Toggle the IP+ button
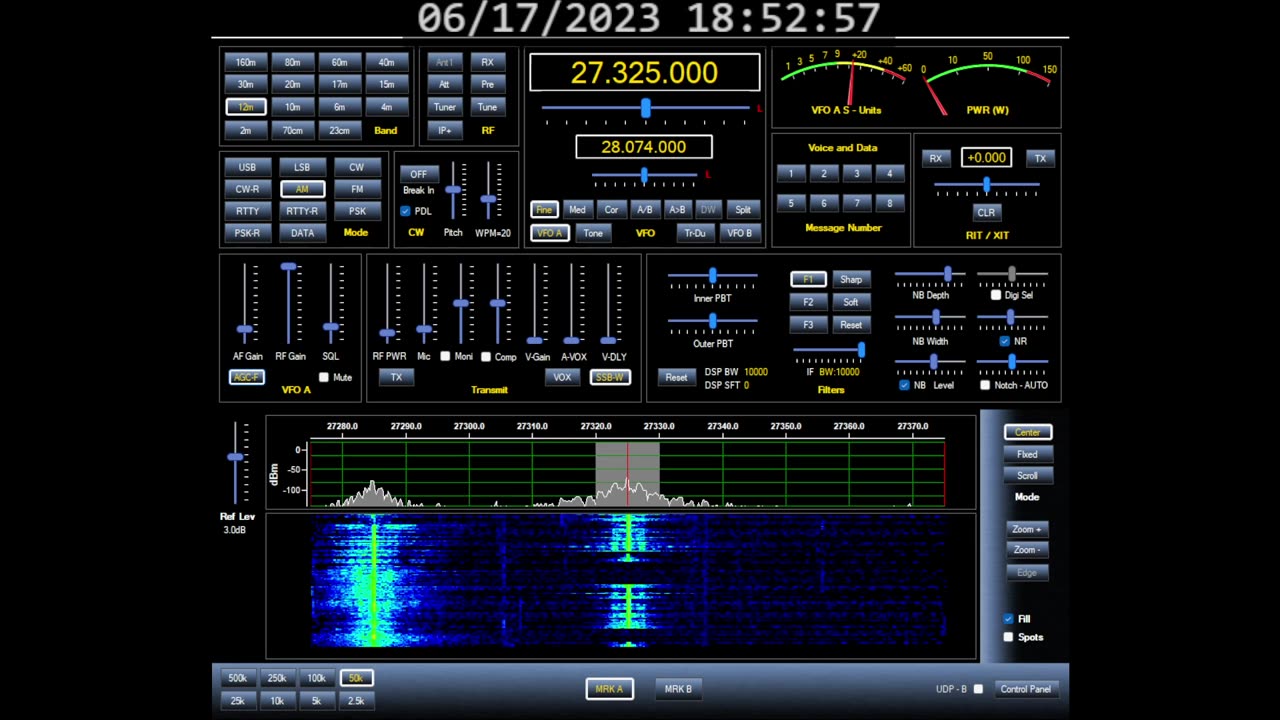 tap(444, 130)
